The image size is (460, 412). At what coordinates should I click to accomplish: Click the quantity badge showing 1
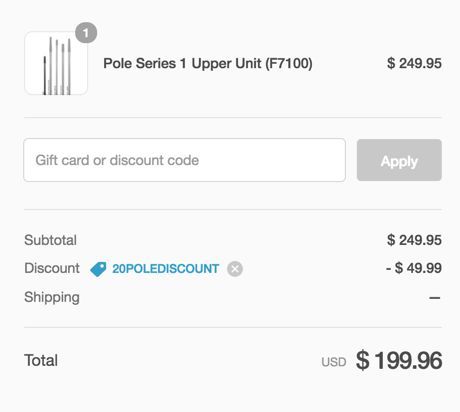click(x=86, y=33)
